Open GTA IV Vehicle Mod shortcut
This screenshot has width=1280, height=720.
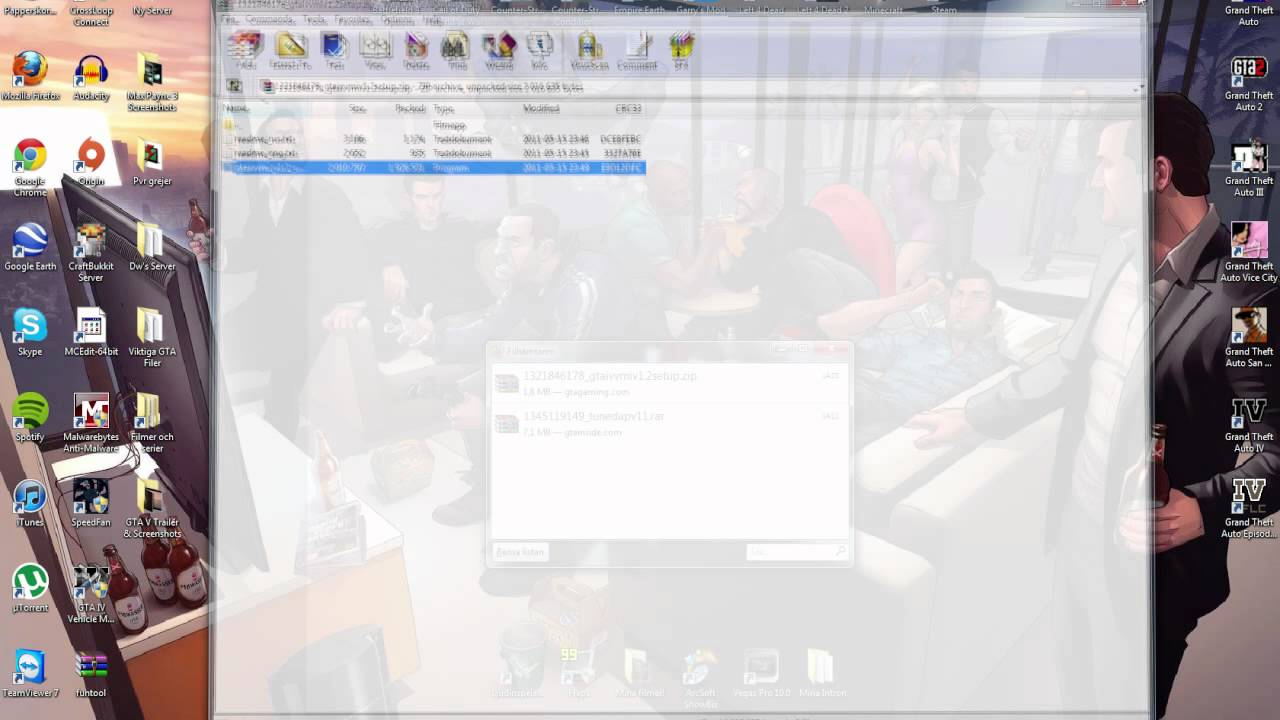tap(91, 593)
